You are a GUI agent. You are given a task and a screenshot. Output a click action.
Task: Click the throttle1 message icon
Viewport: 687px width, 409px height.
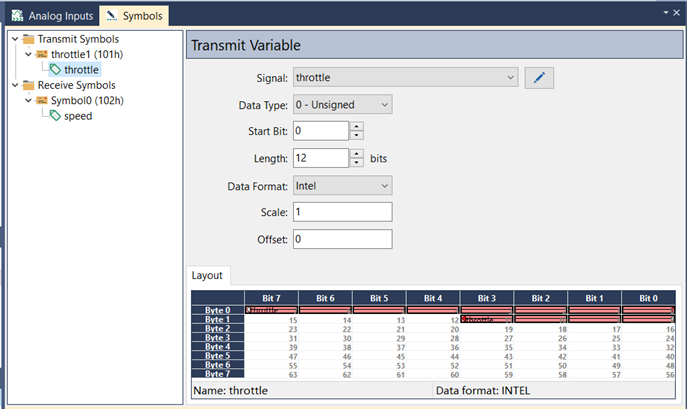tap(42, 54)
